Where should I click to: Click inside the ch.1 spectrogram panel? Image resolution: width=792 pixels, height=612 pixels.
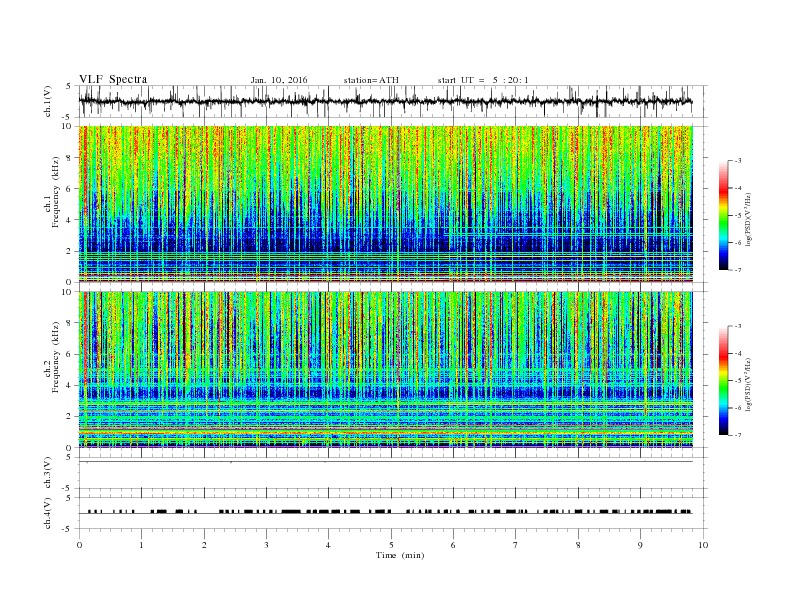[x=385, y=204]
